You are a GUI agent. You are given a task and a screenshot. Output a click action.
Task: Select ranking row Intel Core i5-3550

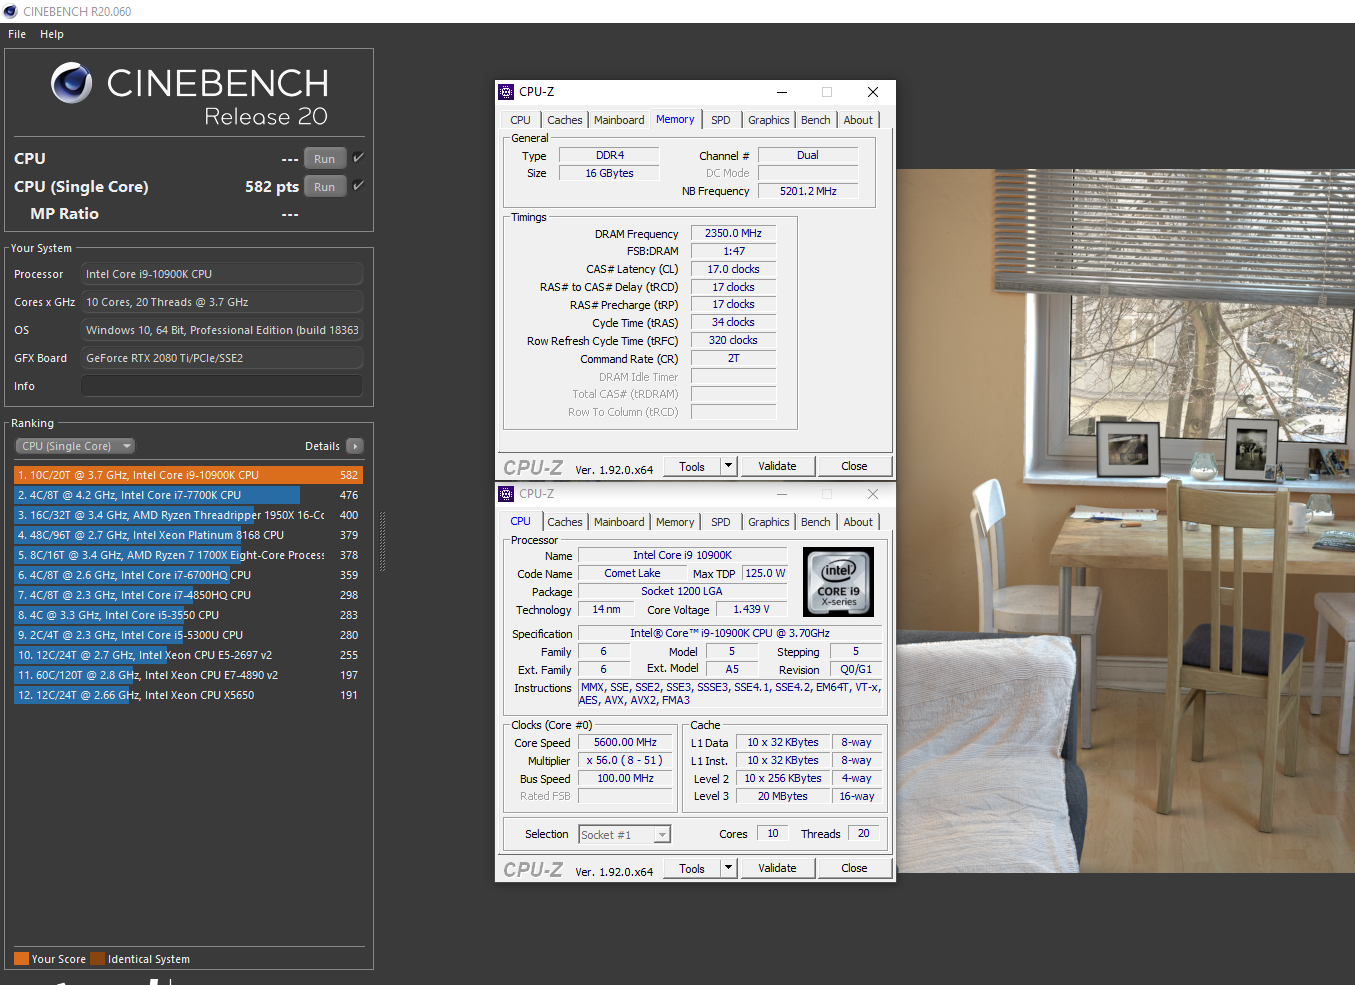click(x=188, y=615)
